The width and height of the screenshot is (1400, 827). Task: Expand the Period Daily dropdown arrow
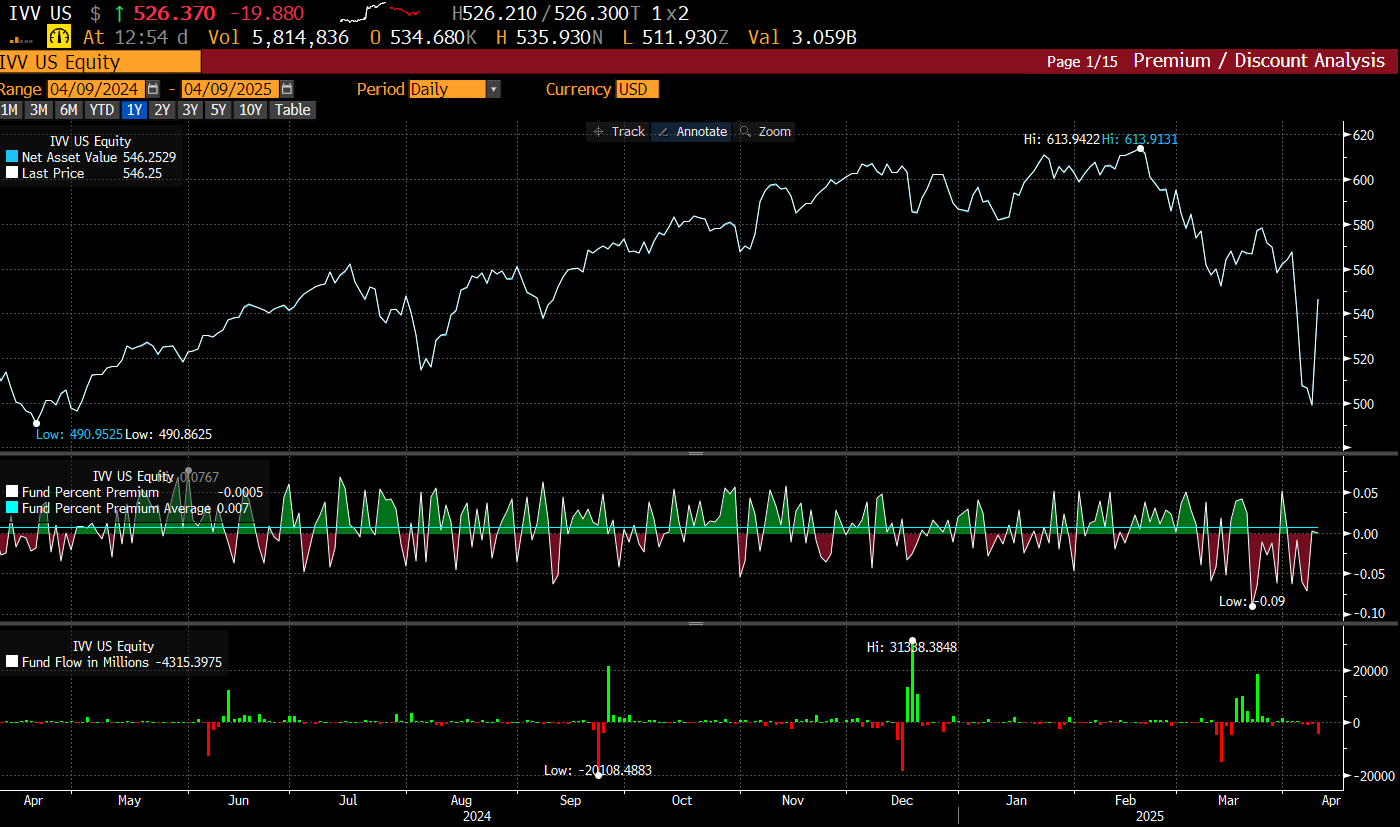click(x=492, y=89)
